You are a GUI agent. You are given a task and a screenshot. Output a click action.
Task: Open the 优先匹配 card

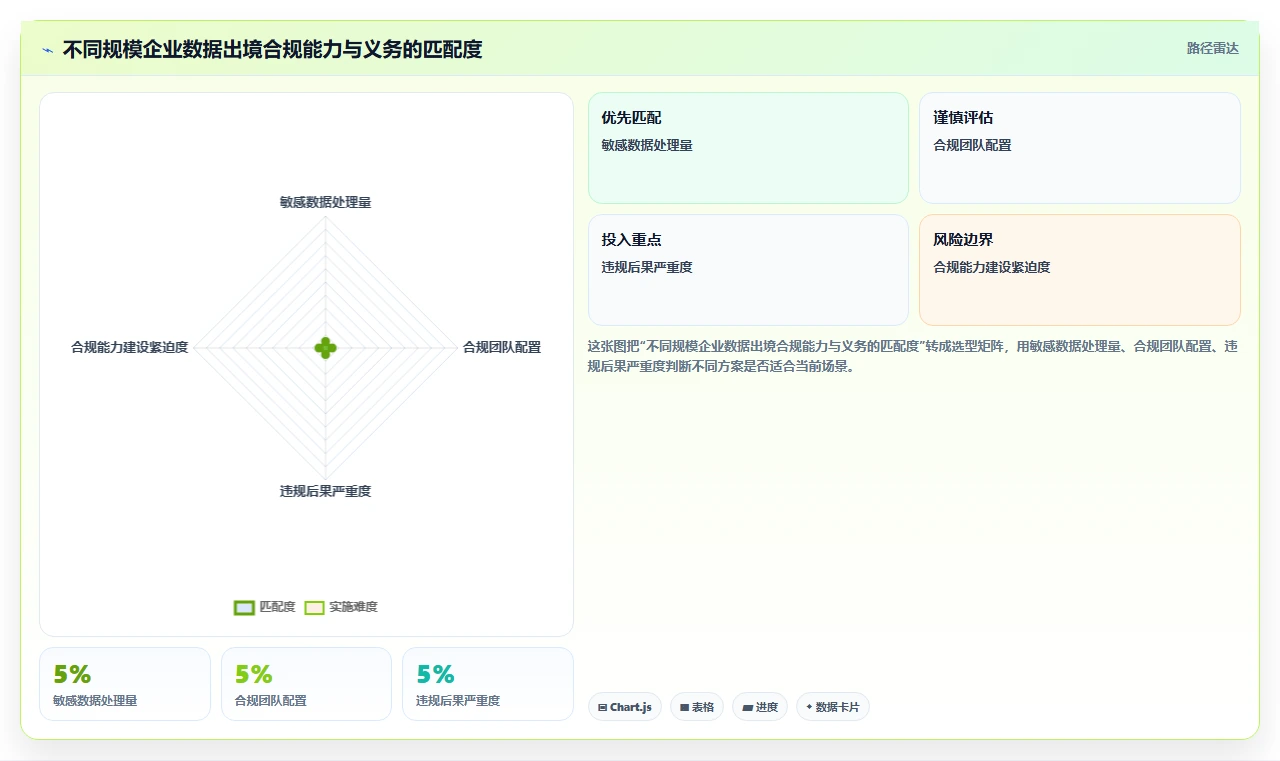pos(748,148)
